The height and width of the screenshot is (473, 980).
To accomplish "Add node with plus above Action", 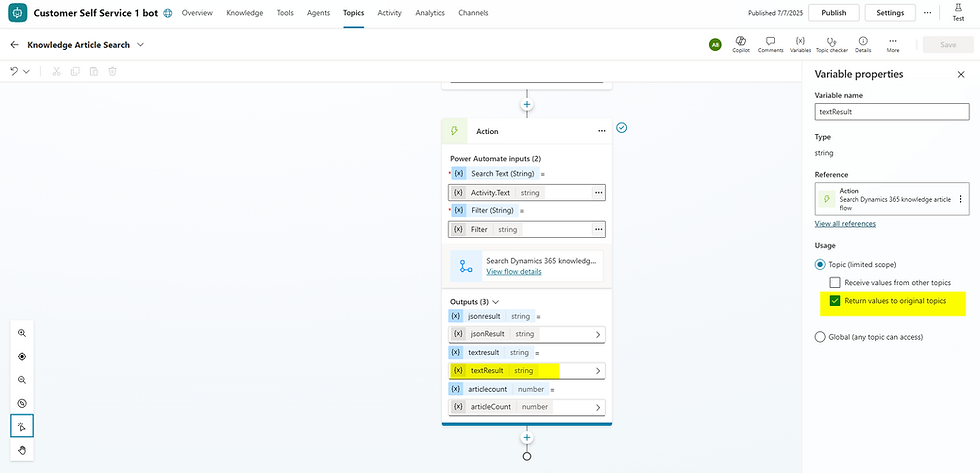I will point(527,105).
